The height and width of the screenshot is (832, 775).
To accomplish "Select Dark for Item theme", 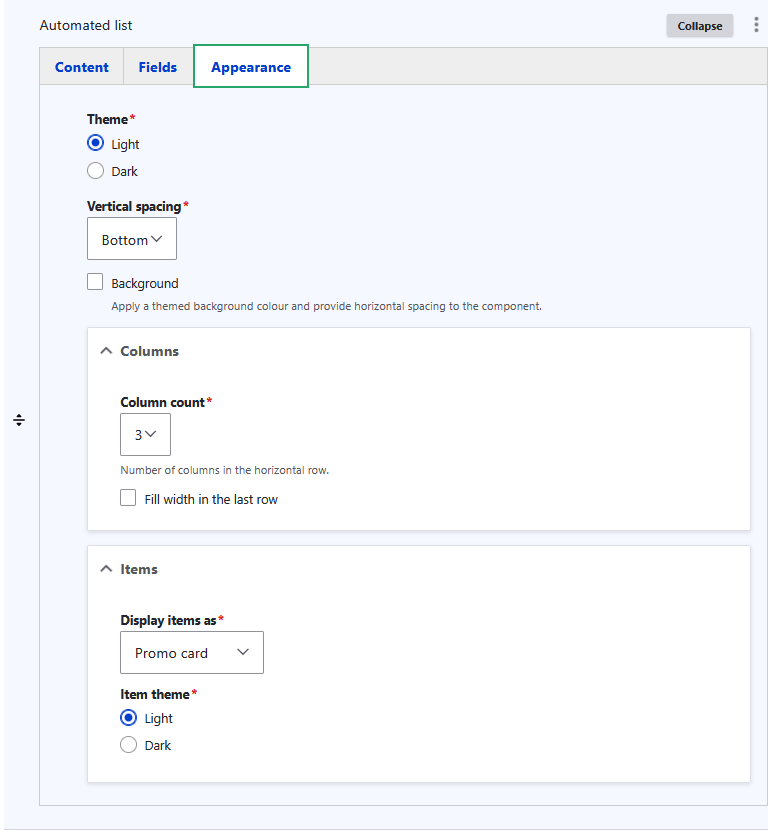I will (x=128, y=744).
